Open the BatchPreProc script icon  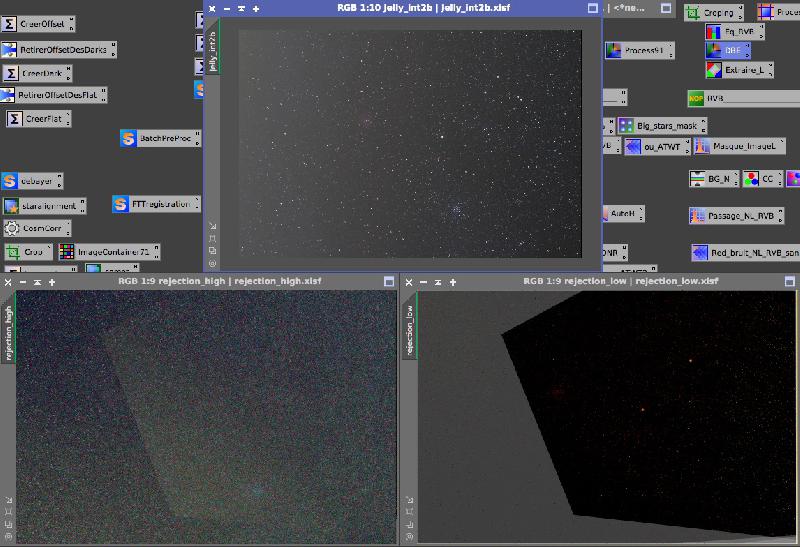[160, 138]
